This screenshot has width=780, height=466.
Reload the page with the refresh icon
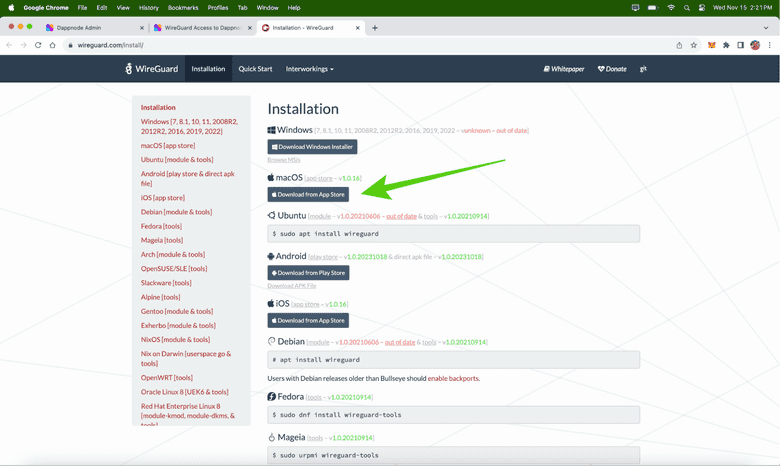pos(38,45)
